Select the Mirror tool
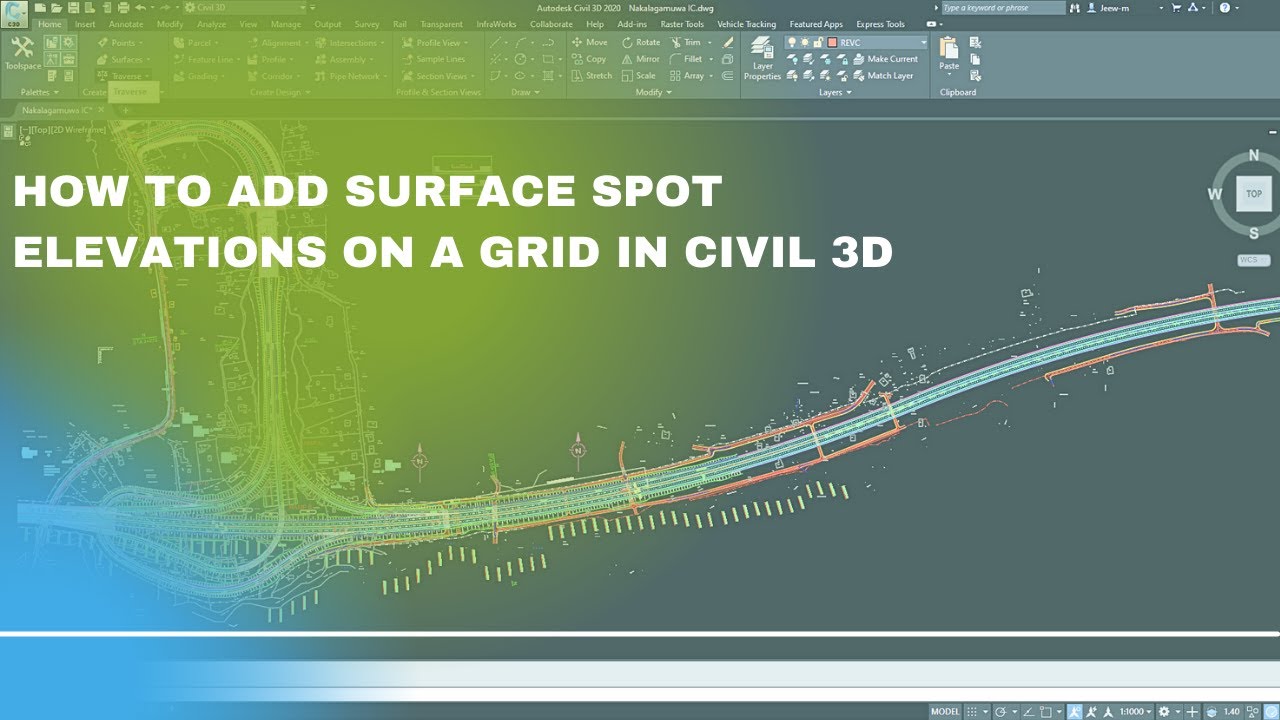Viewport: 1280px width, 720px height. point(640,59)
